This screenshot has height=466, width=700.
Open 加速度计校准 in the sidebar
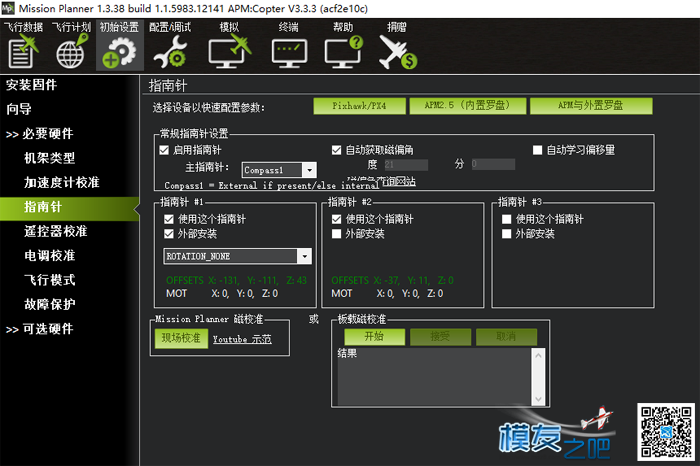click(62, 182)
